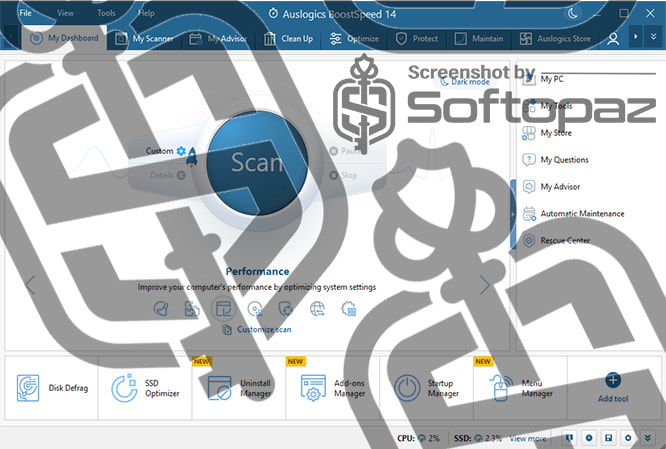Open My Advisor in the right sidebar
The image size is (666, 449).
tap(560, 186)
